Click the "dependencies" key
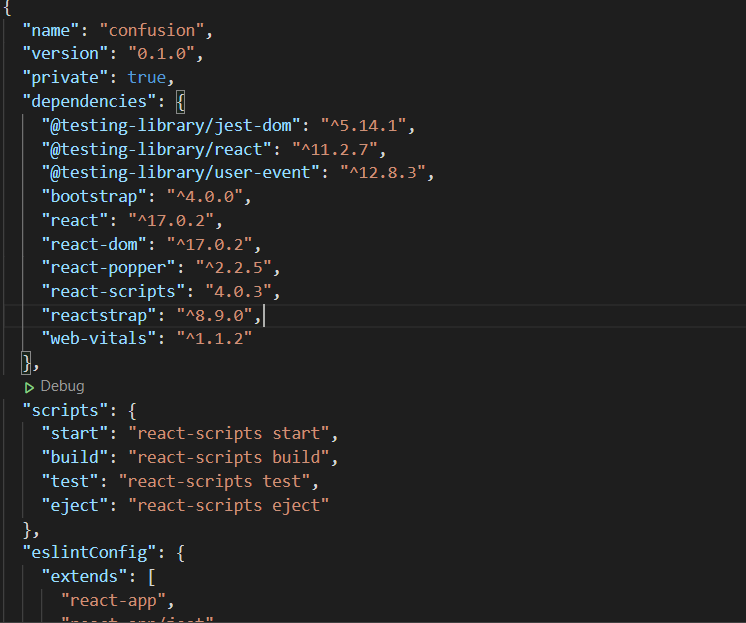 click(x=89, y=101)
